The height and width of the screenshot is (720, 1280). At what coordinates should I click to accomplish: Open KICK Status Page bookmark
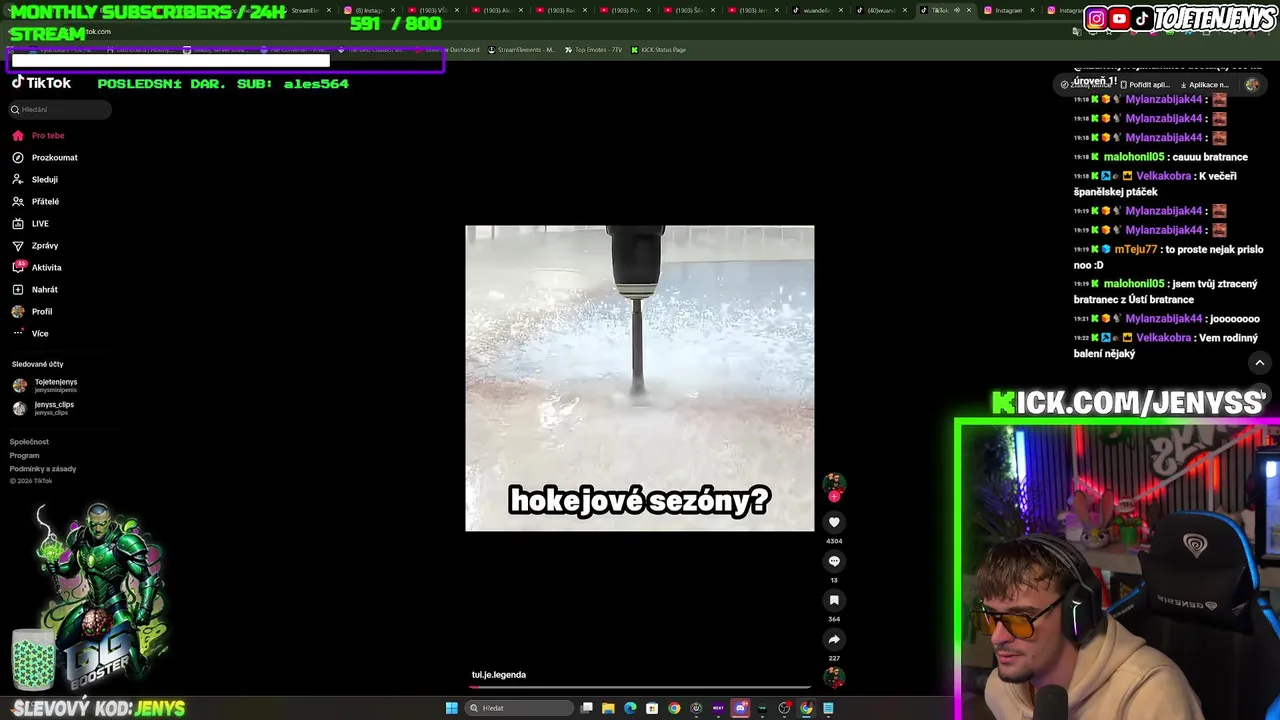point(658,49)
